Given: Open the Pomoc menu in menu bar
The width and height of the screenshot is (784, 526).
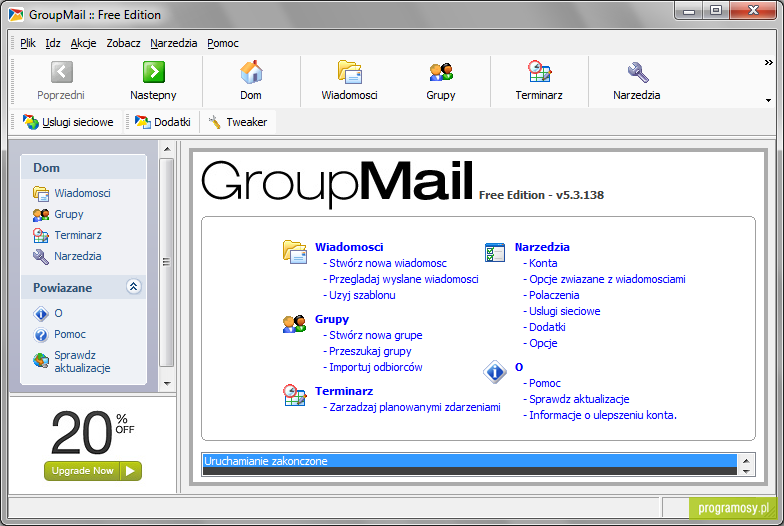Looking at the screenshot, I should tap(223, 43).
